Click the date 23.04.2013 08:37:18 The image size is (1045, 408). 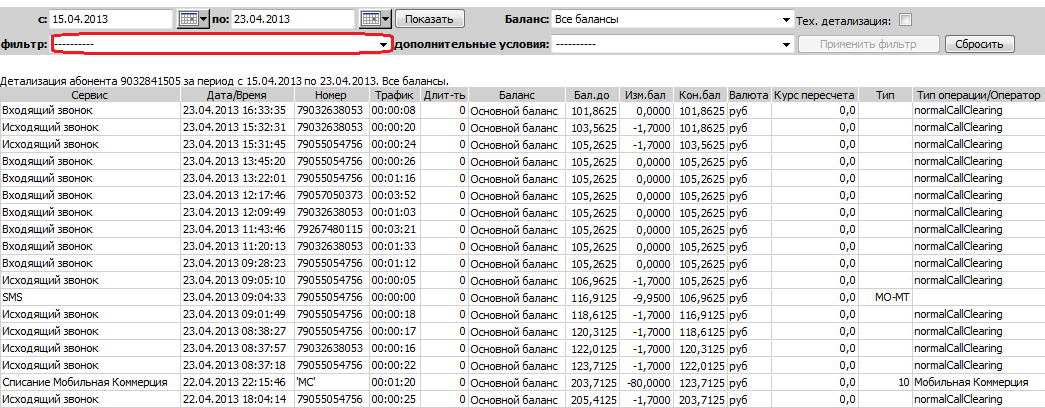tap(234, 365)
